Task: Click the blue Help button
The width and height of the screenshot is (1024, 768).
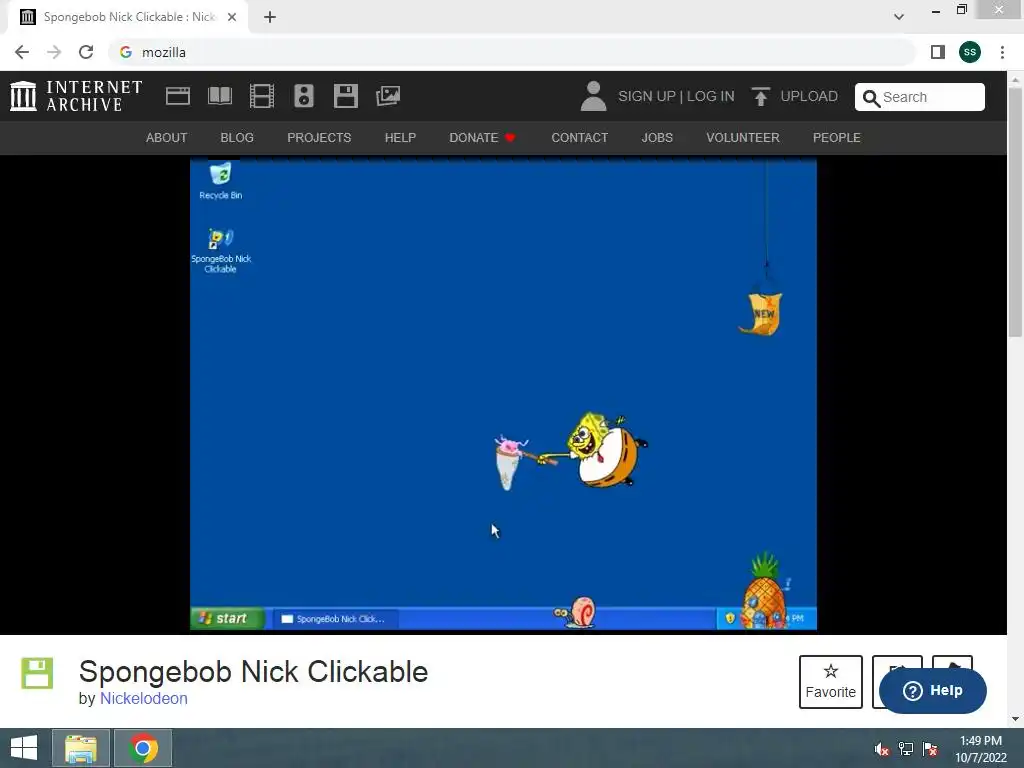Action: click(933, 690)
